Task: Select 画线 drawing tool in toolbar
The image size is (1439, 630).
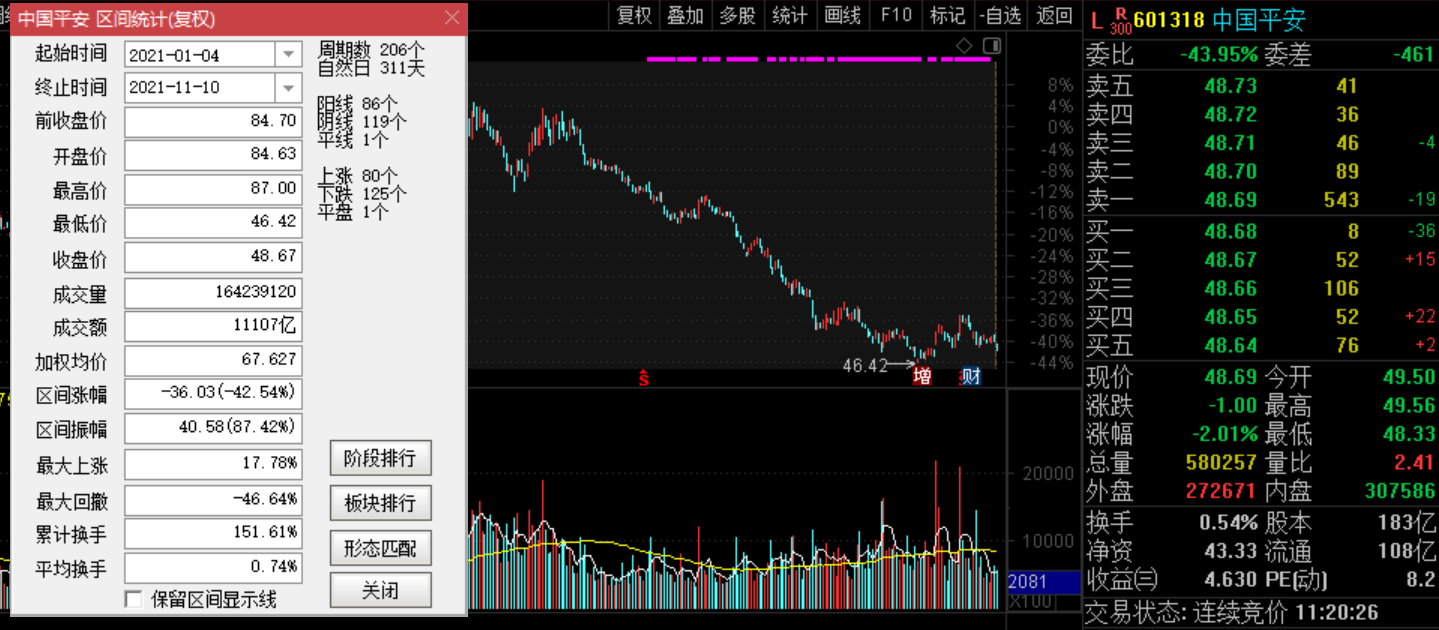Action: pyautogui.click(x=843, y=15)
